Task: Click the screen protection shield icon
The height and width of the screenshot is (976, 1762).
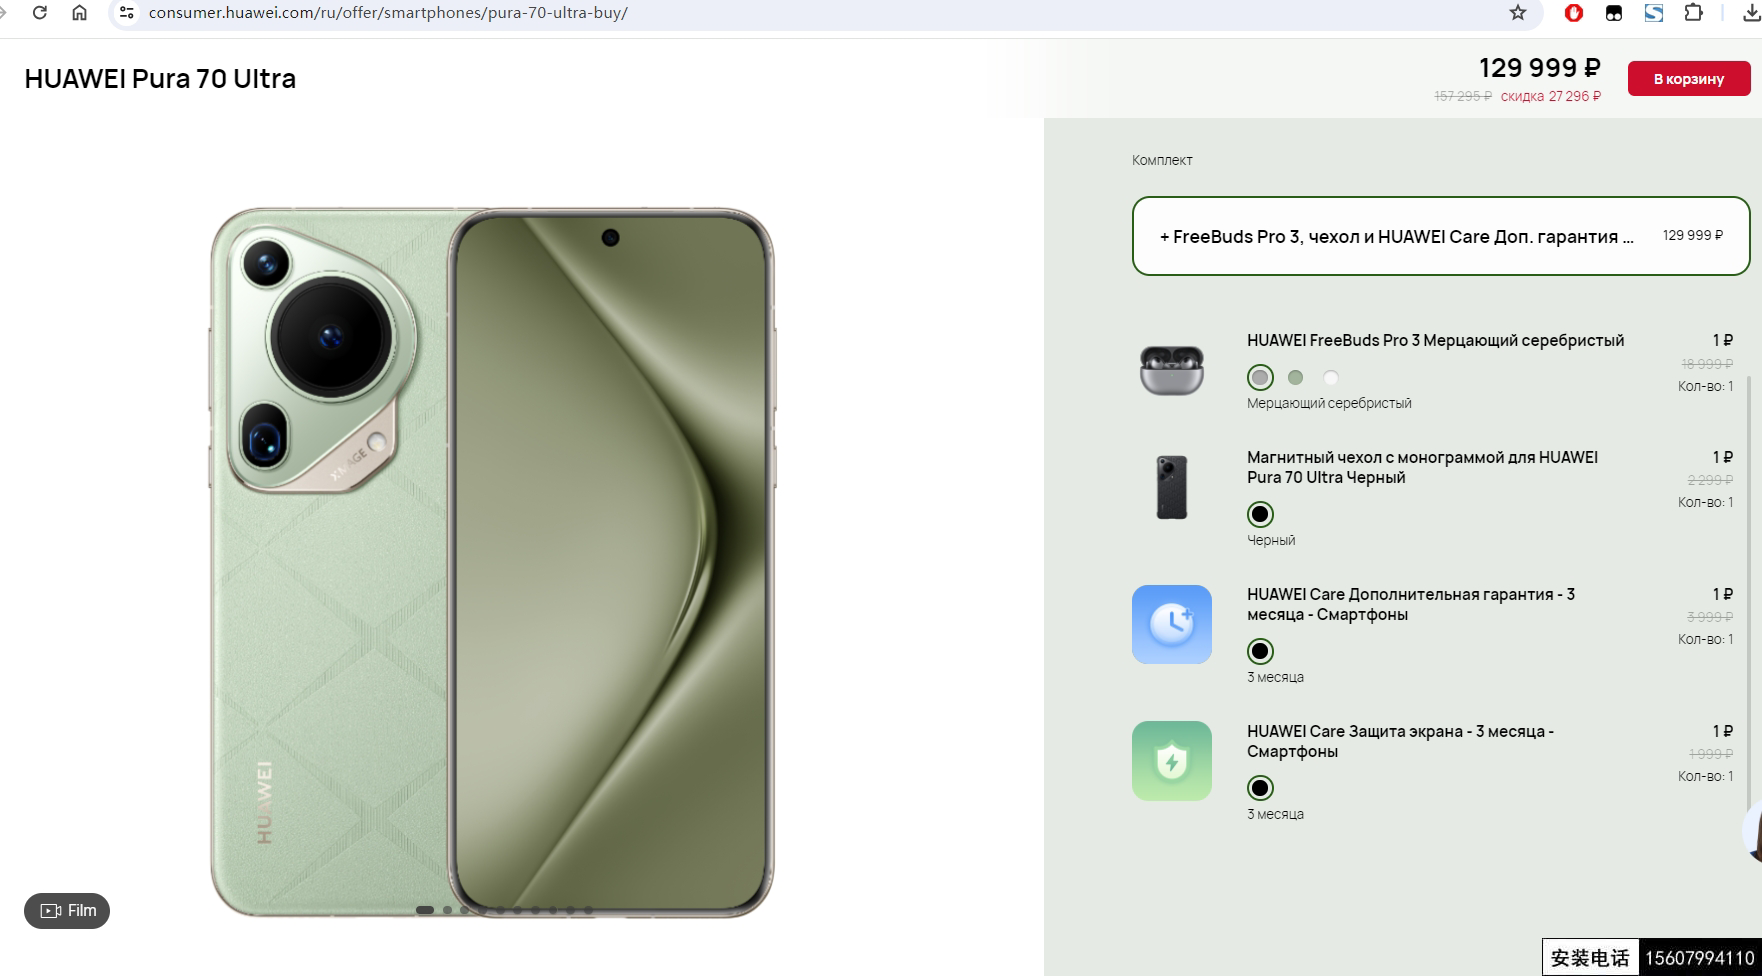Action: tap(1172, 761)
